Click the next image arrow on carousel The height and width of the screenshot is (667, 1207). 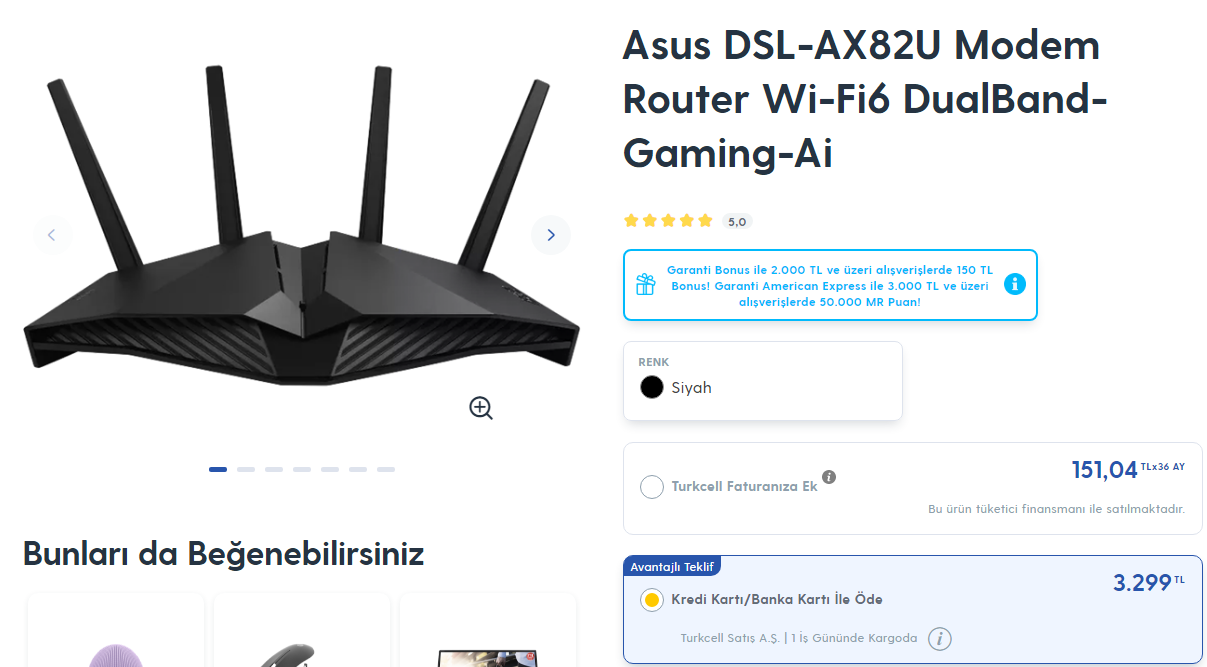point(550,235)
